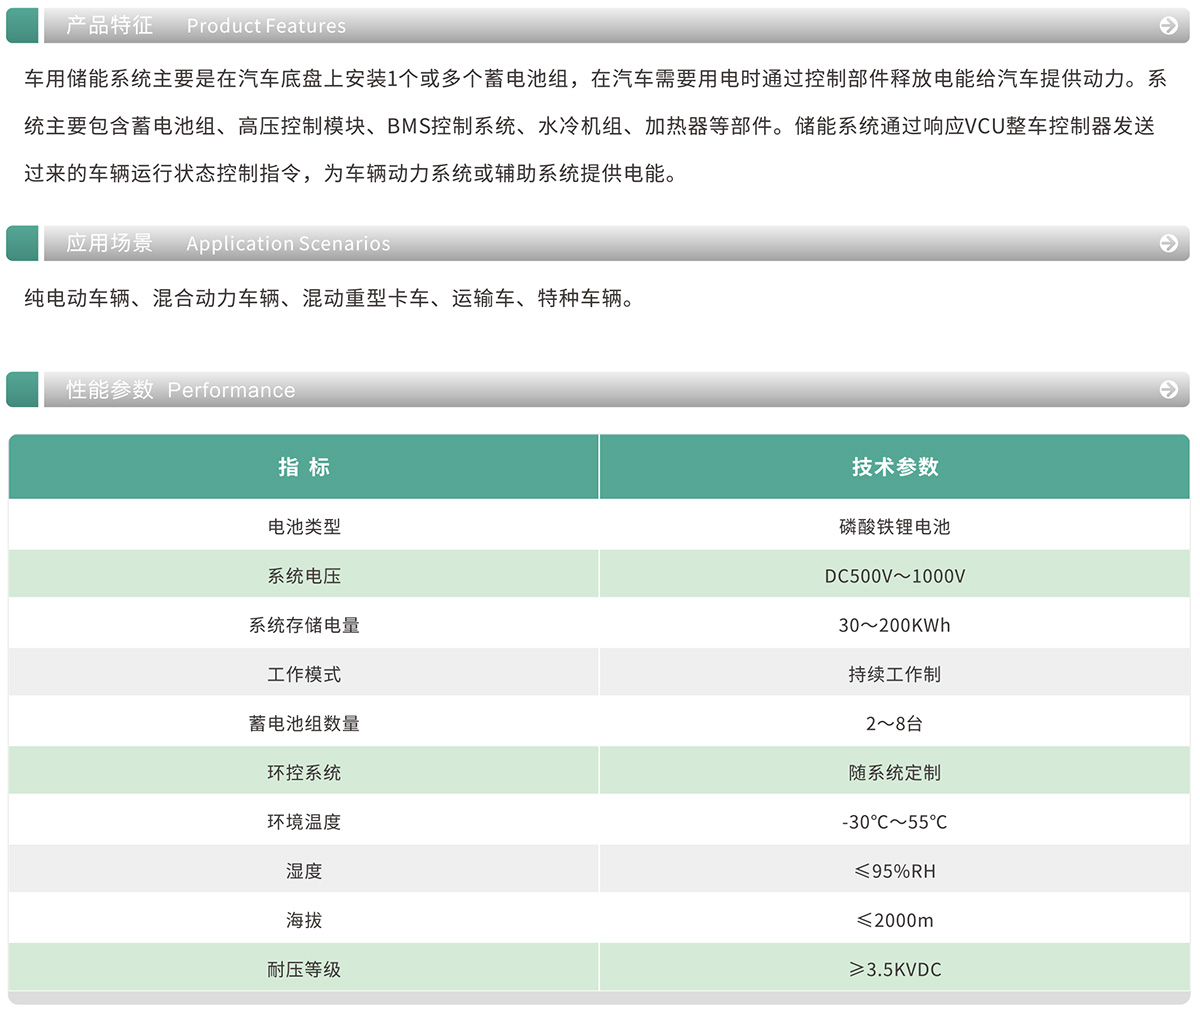
Task: Select the Product Features header title
Action: click(206, 26)
